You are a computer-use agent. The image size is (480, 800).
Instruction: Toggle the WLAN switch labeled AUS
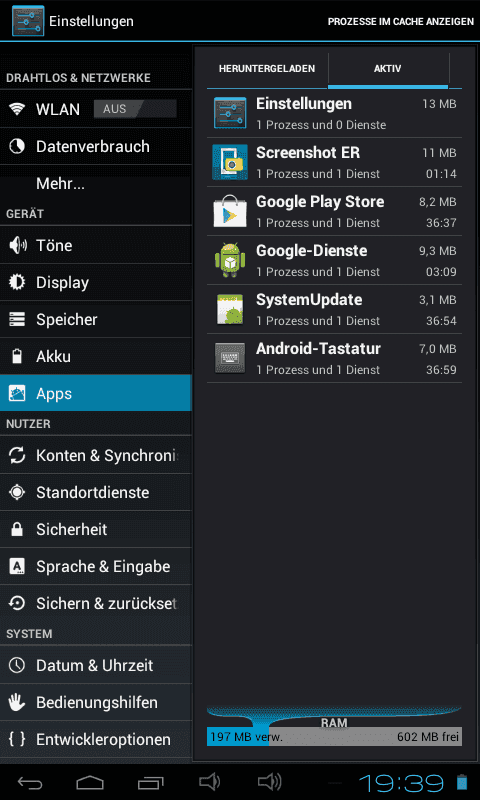coord(135,109)
